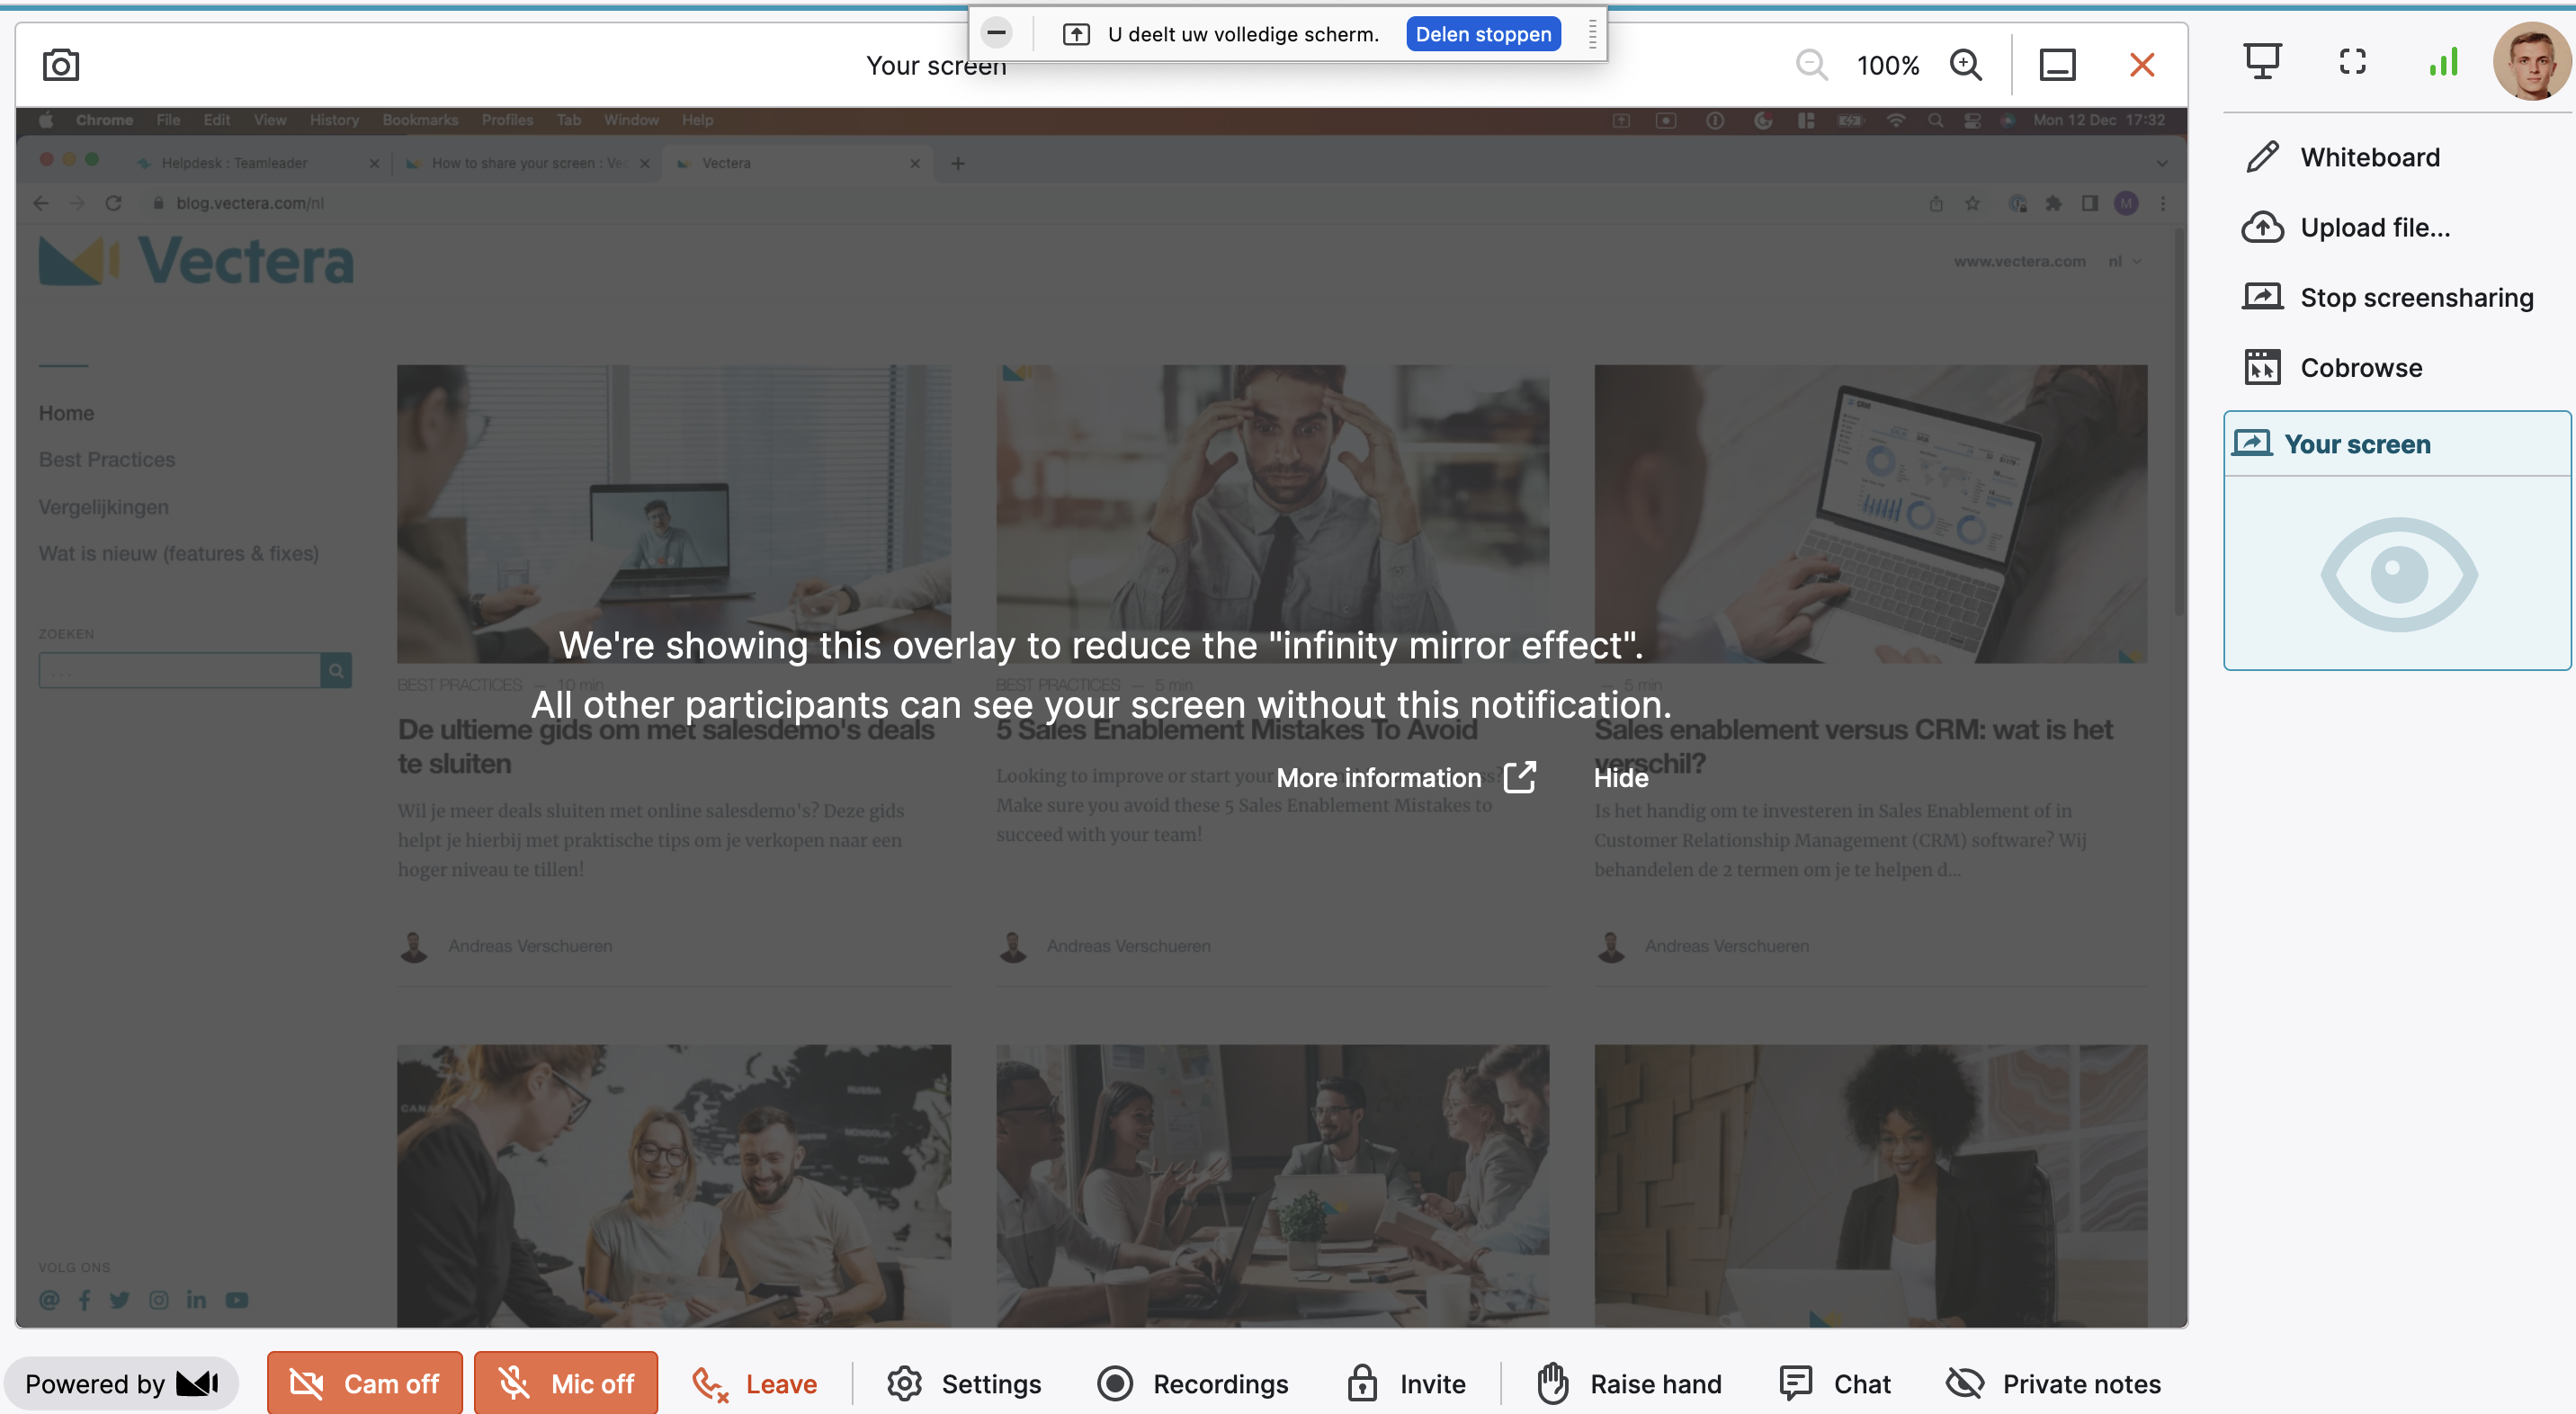Viewport: 2576px width, 1414px height.
Task: Choose Upload file option
Action: [2346, 227]
